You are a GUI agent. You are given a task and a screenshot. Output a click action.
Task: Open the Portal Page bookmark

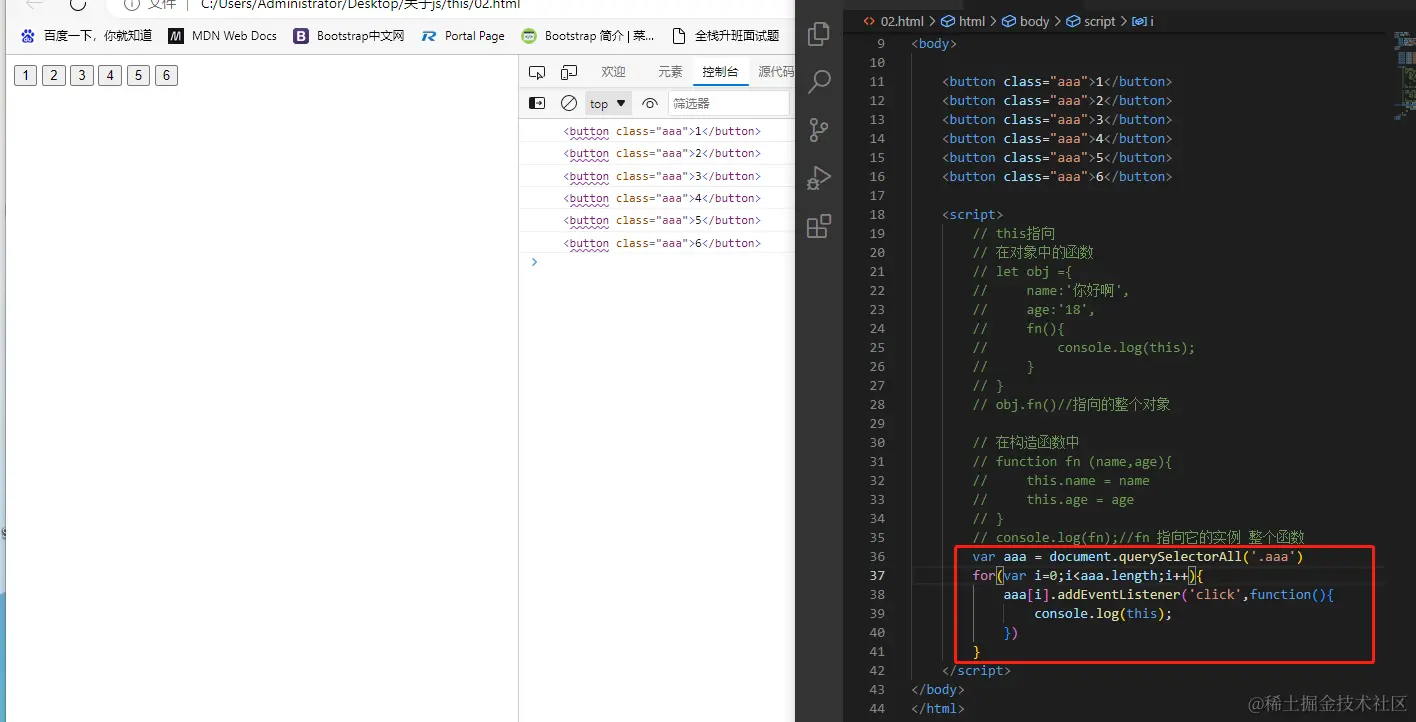point(463,36)
